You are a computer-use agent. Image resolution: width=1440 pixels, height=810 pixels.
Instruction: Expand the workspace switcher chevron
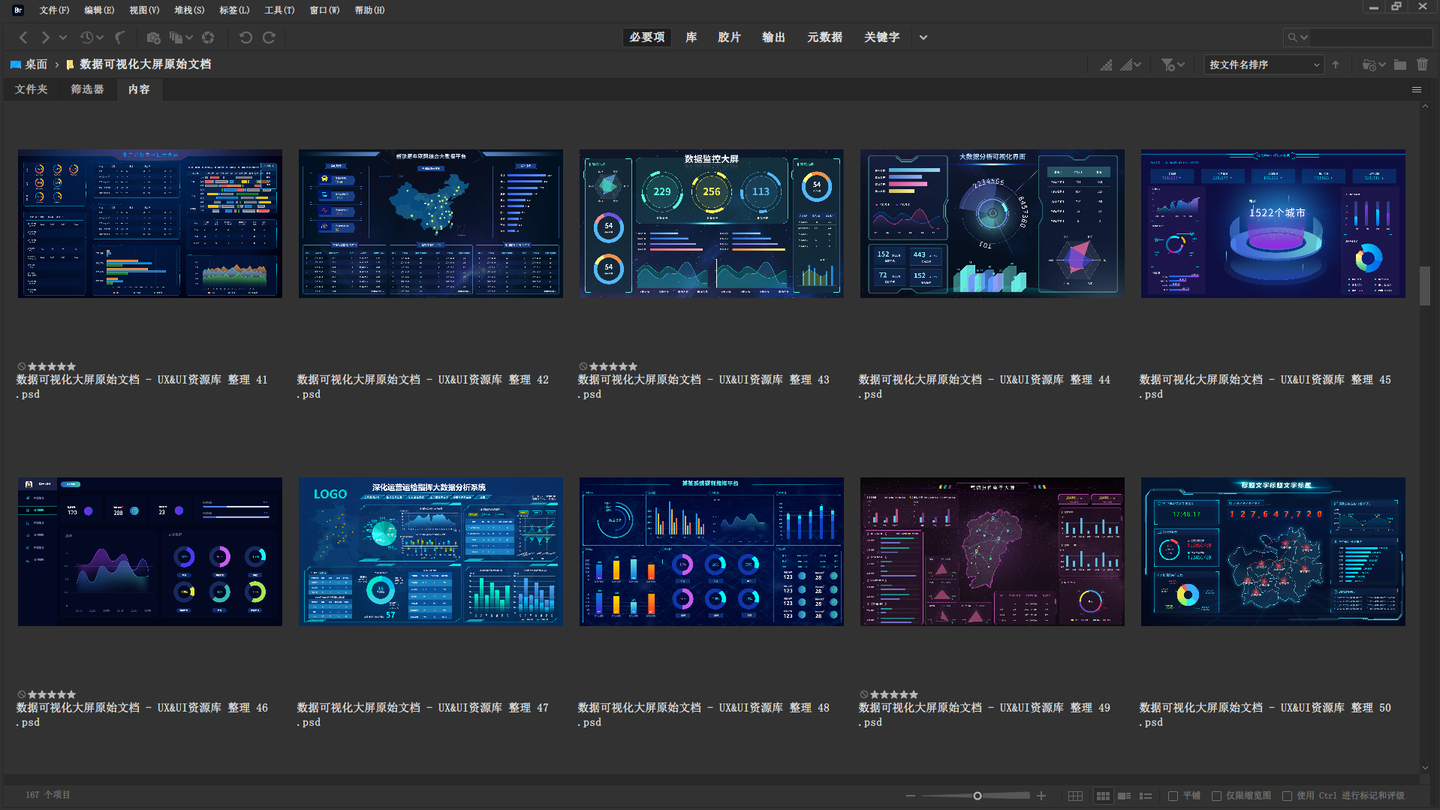(923, 38)
